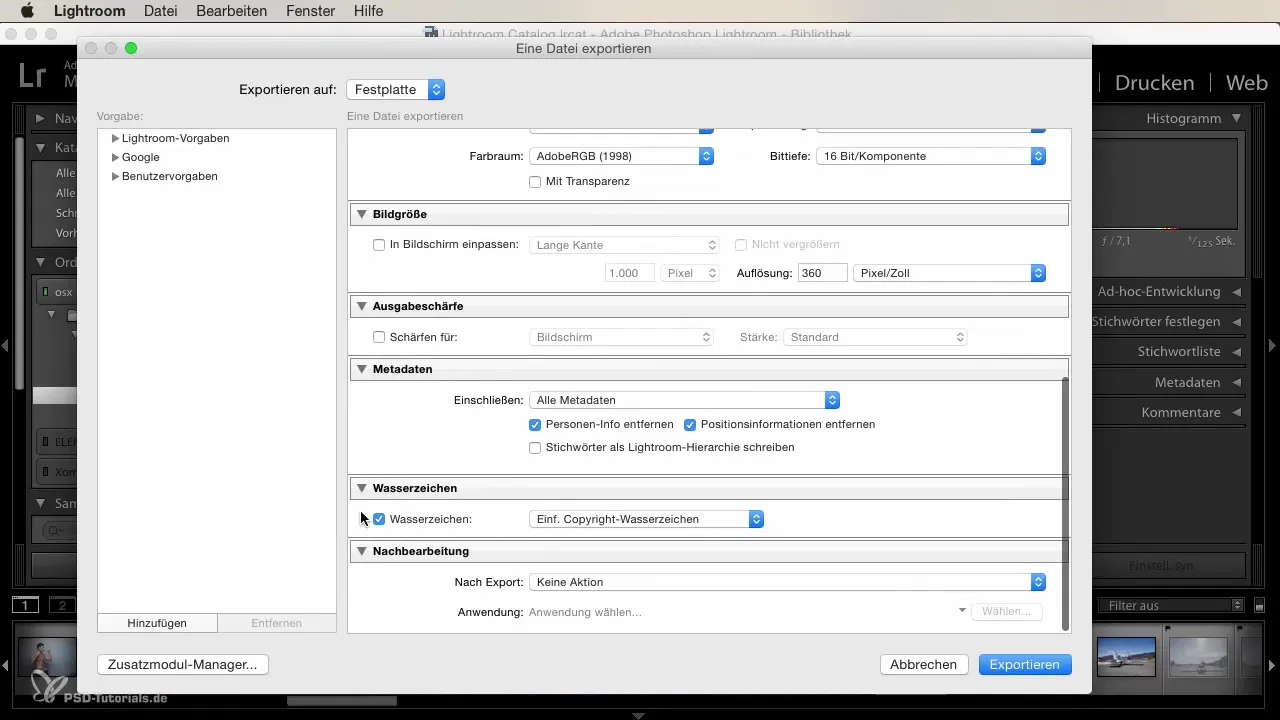Open the Nach Export Keine Aktion dropdown
The height and width of the screenshot is (720, 1280).
coord(787,582)
